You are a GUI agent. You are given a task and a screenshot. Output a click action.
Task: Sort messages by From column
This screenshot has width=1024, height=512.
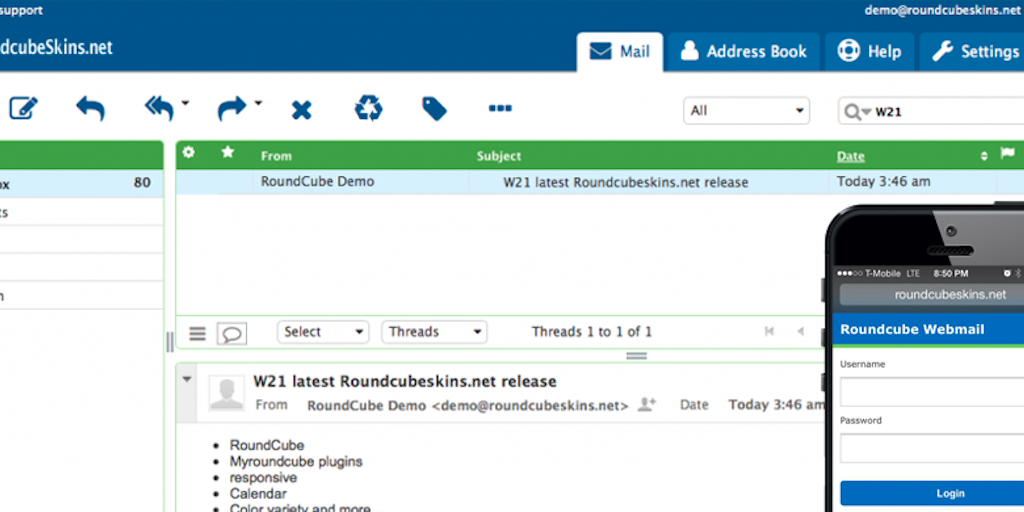(276, 156)
